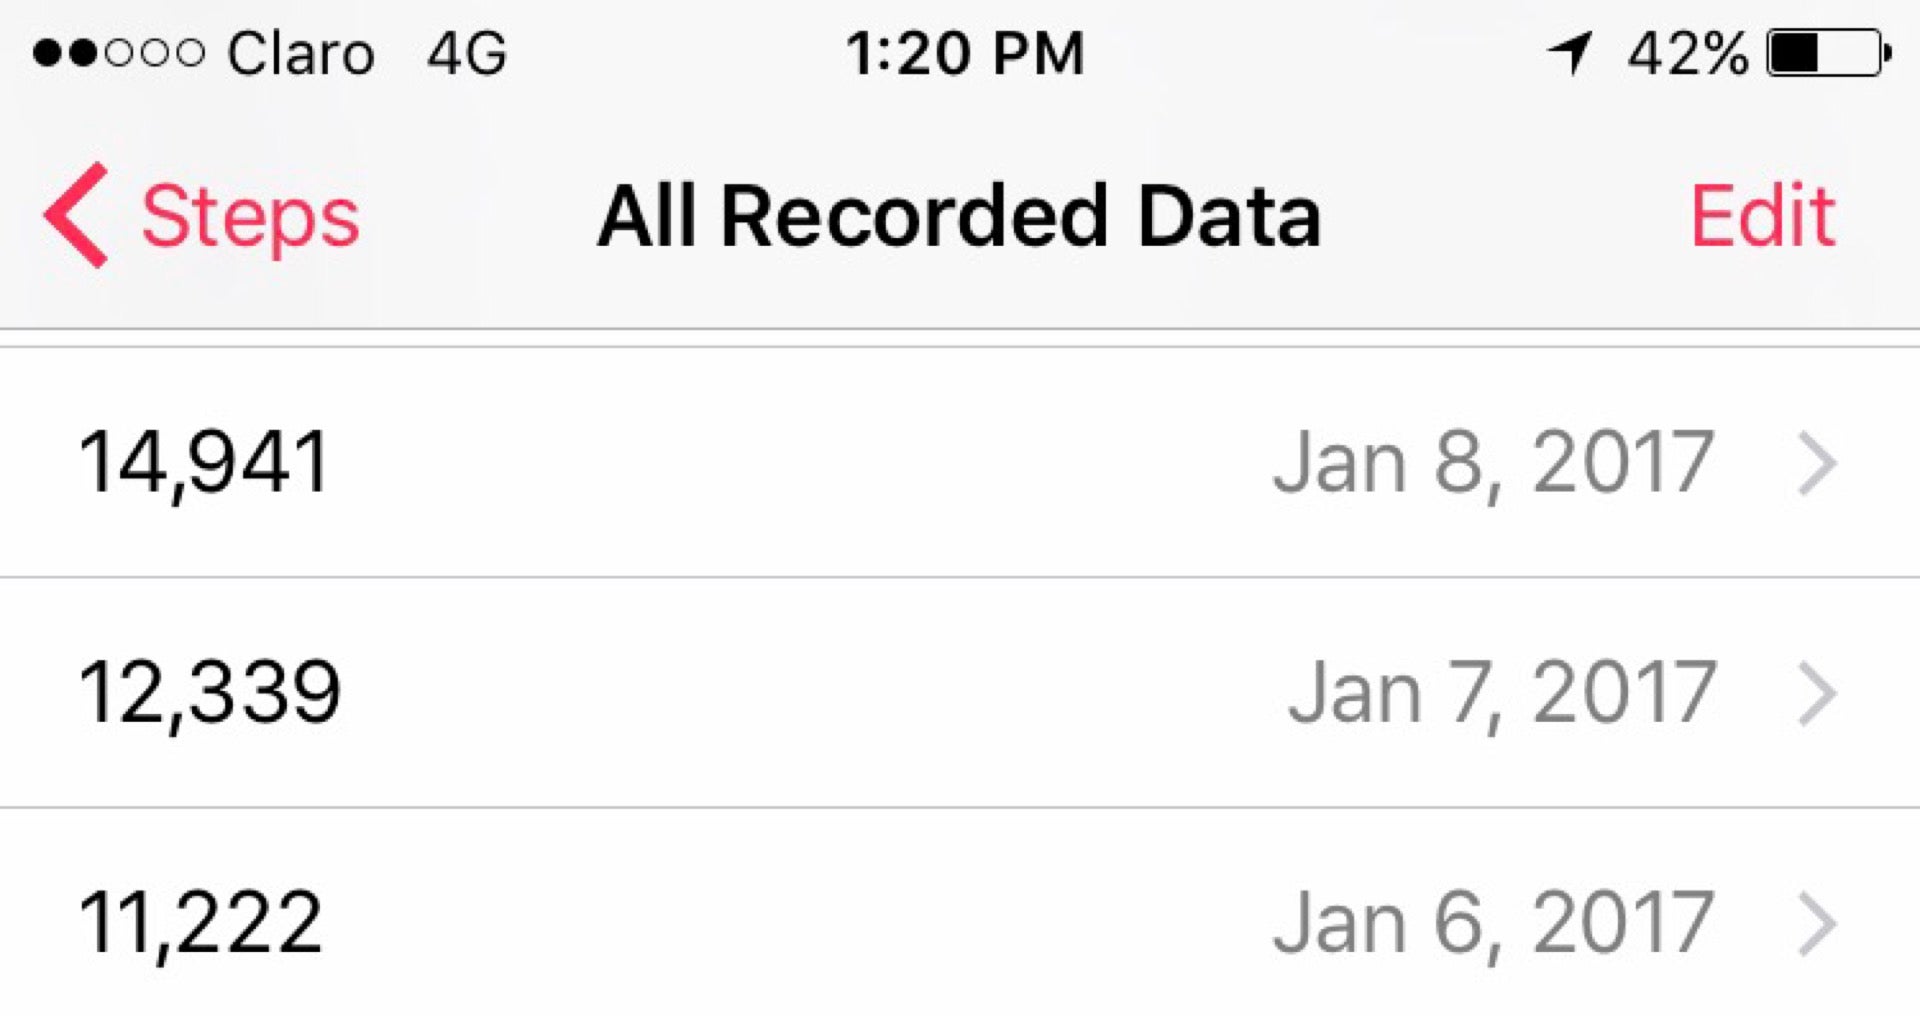Open disclosure chevron for Jan 7, 2017
This screenshot has height=1016, width=1920.
1817,693
